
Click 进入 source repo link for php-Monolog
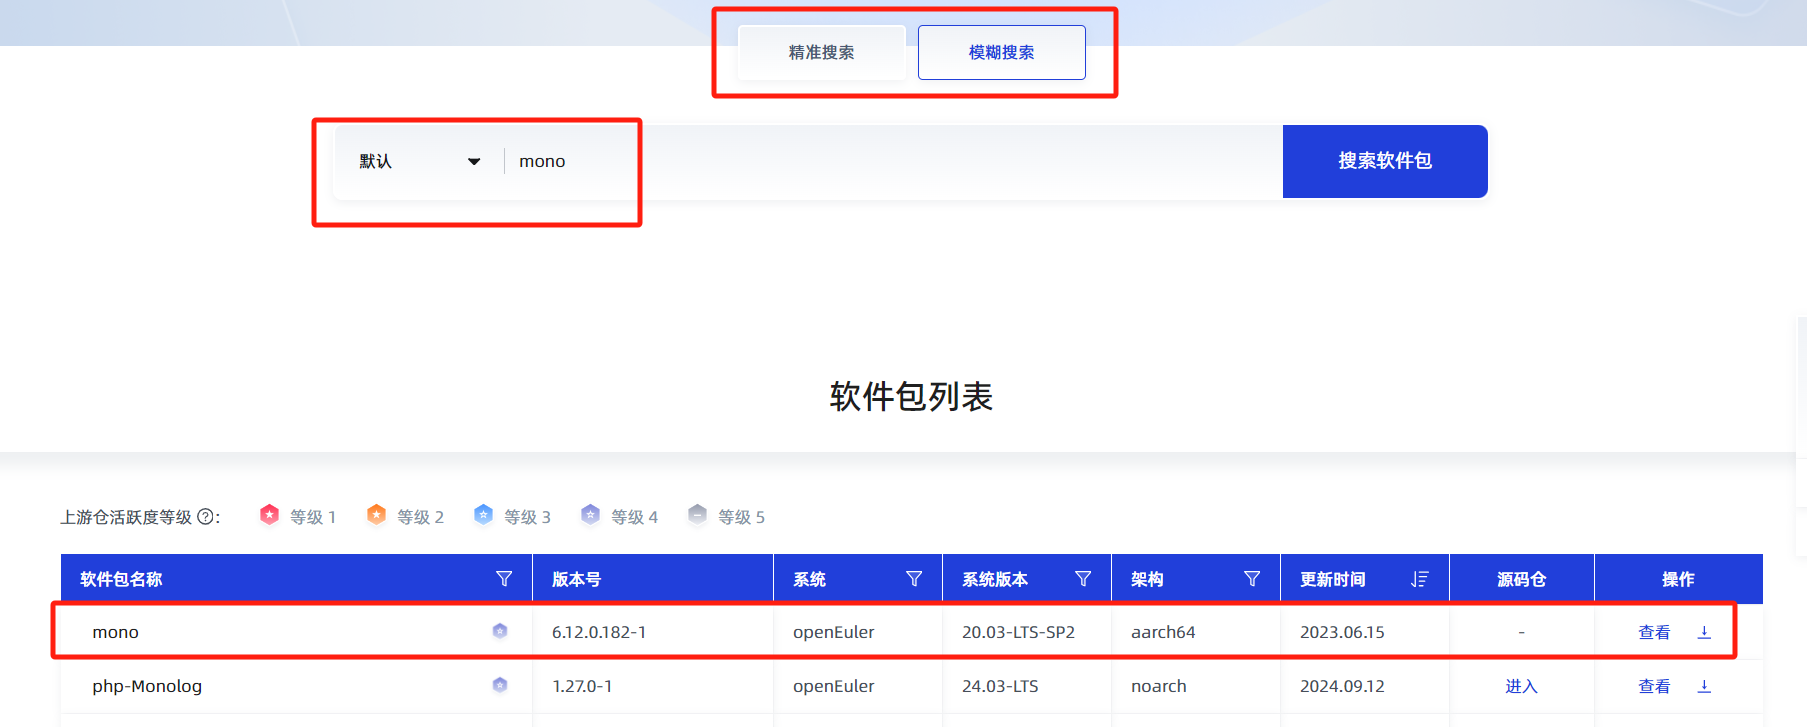1521,686
